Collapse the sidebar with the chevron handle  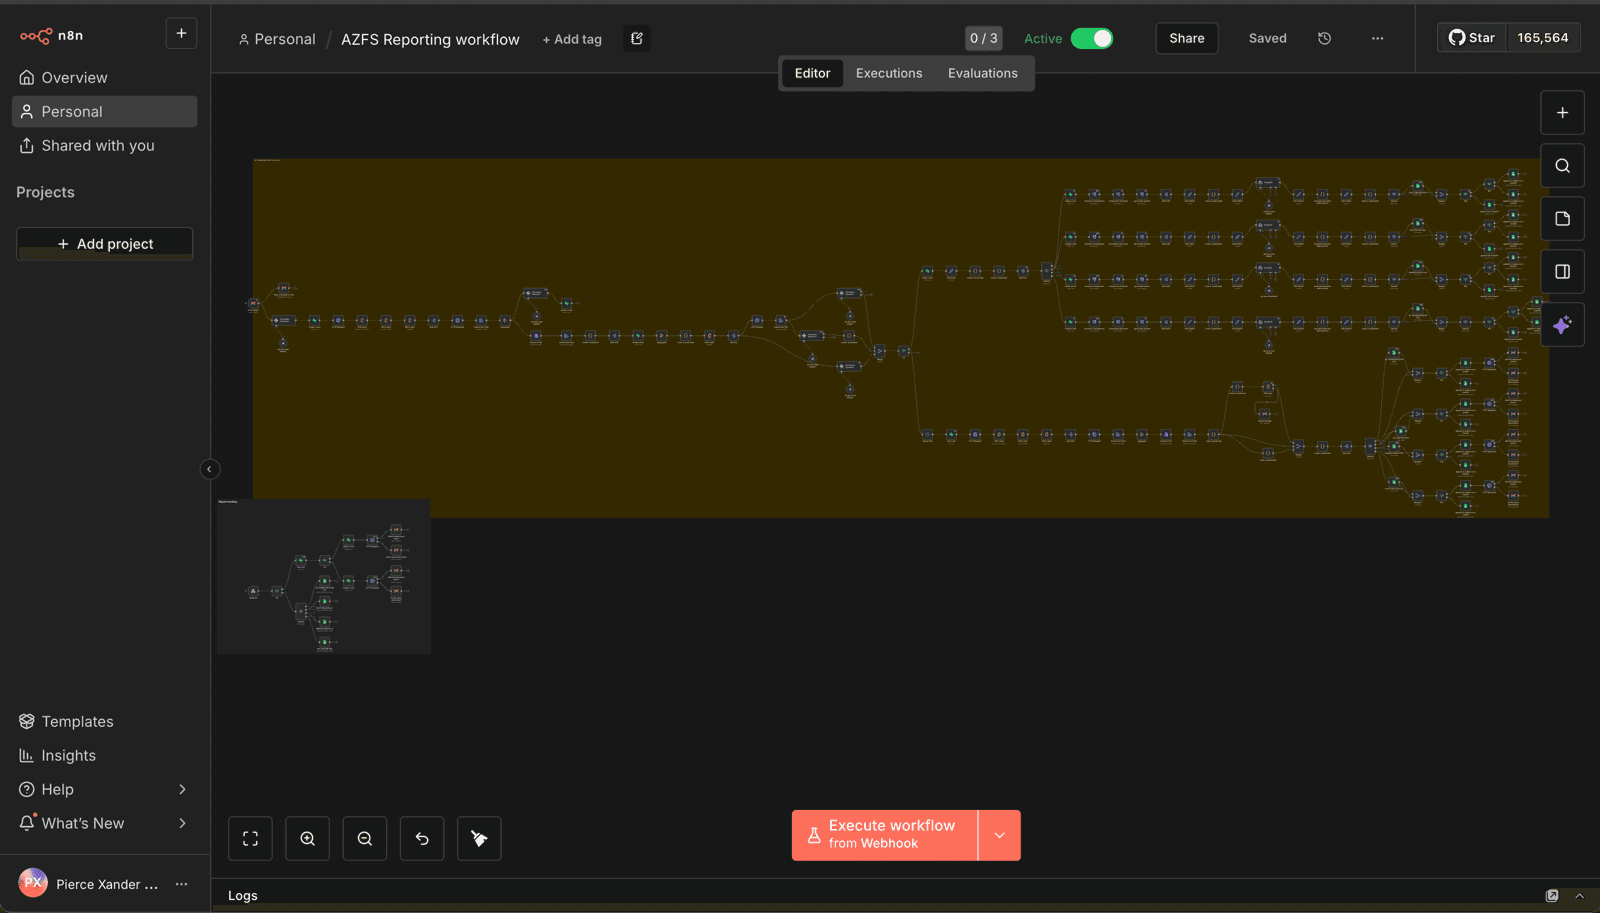209,469
